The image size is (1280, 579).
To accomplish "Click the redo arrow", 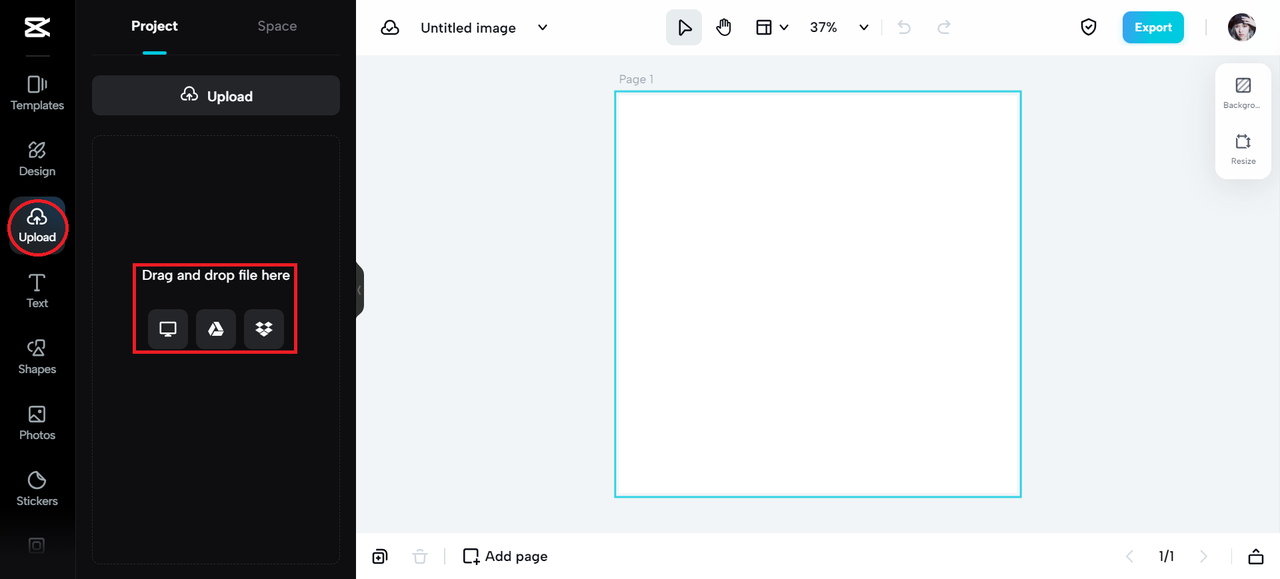I will [944, 28].
